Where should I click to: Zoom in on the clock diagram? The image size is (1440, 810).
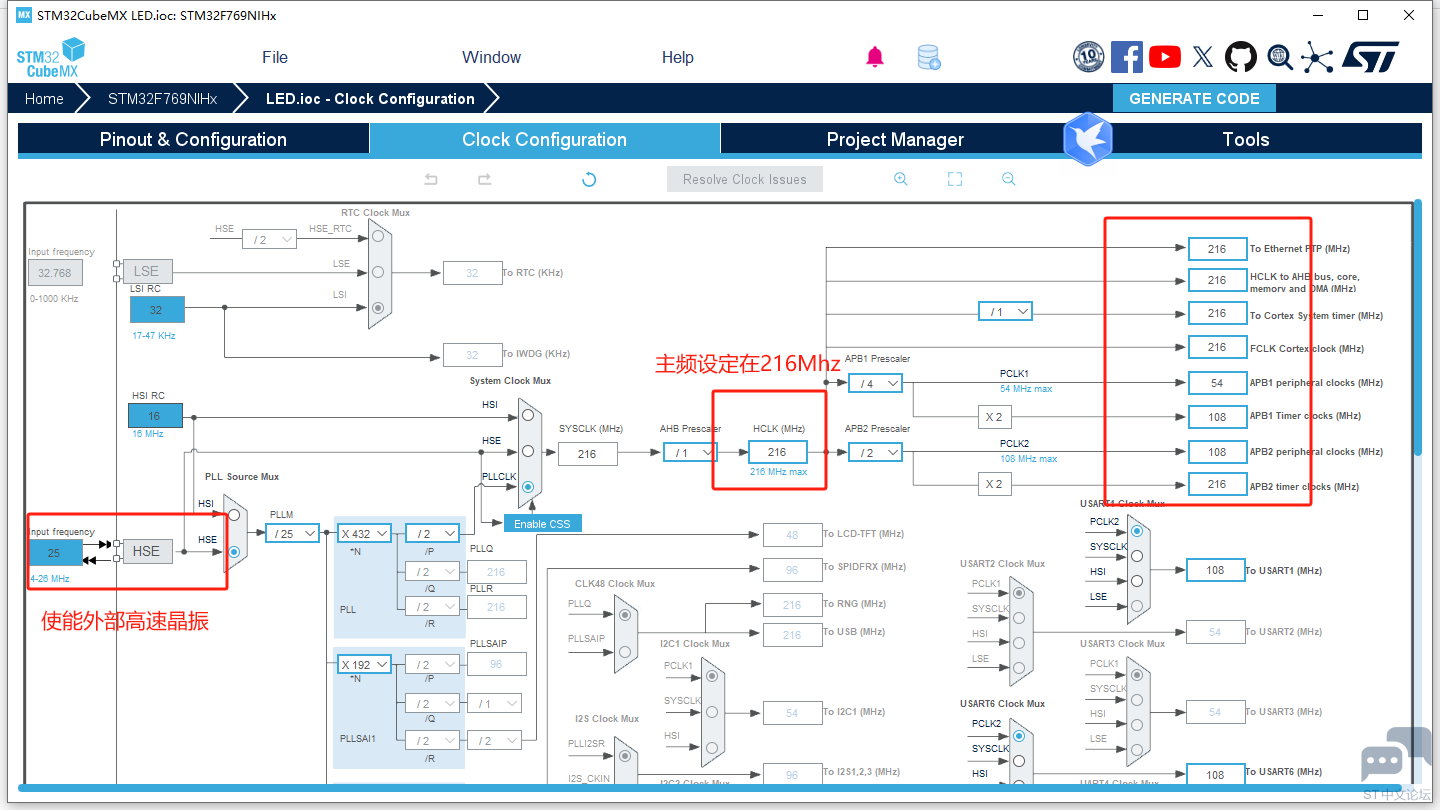point(901,179)
